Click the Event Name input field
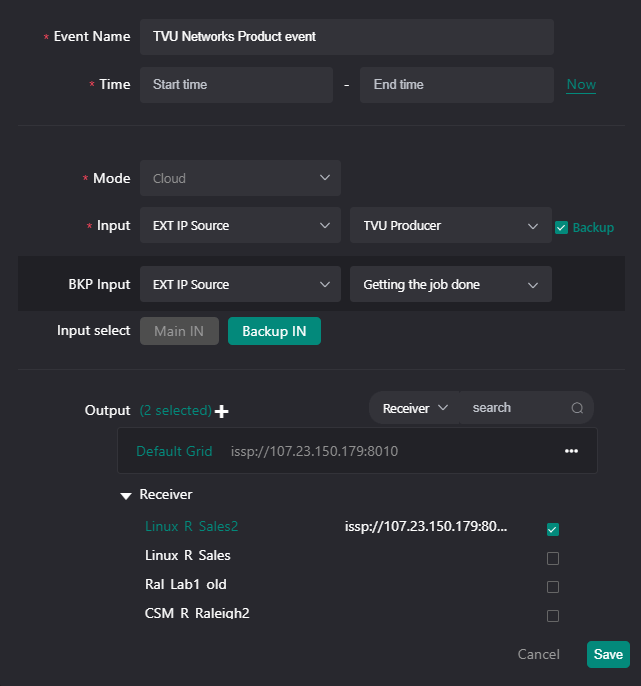 pyautogui.click(x=347, y=37)
